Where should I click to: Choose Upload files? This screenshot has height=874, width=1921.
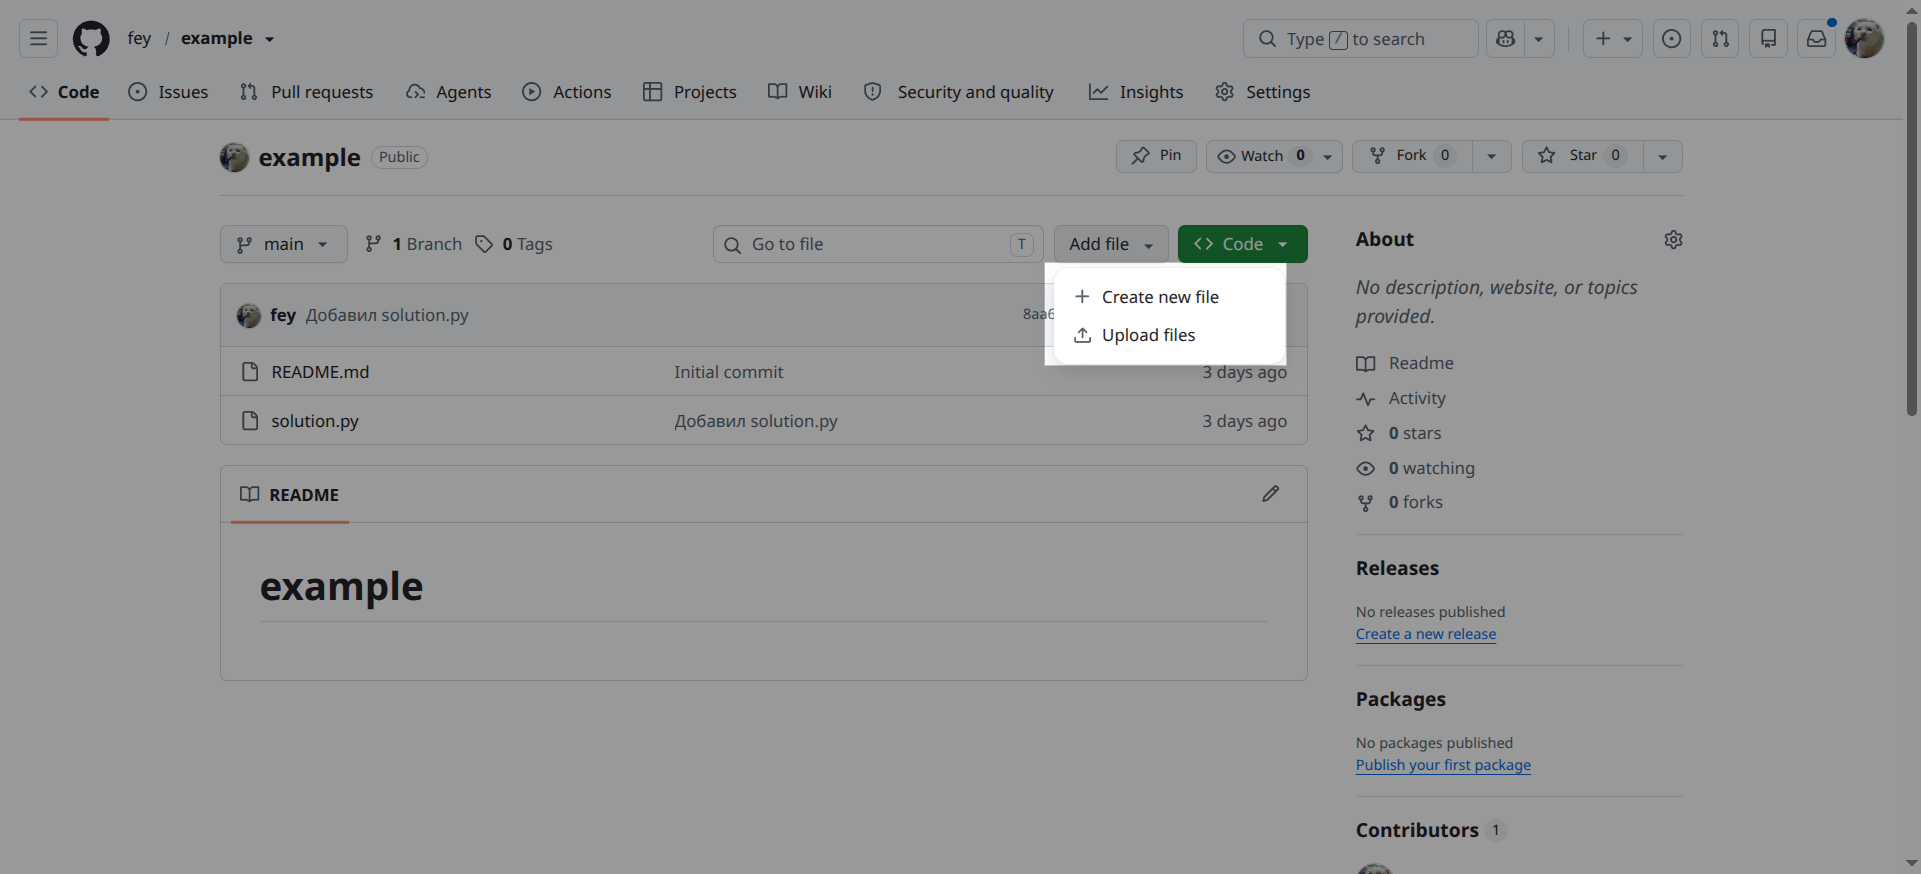pyautogui.click(x=1169, y=335)
